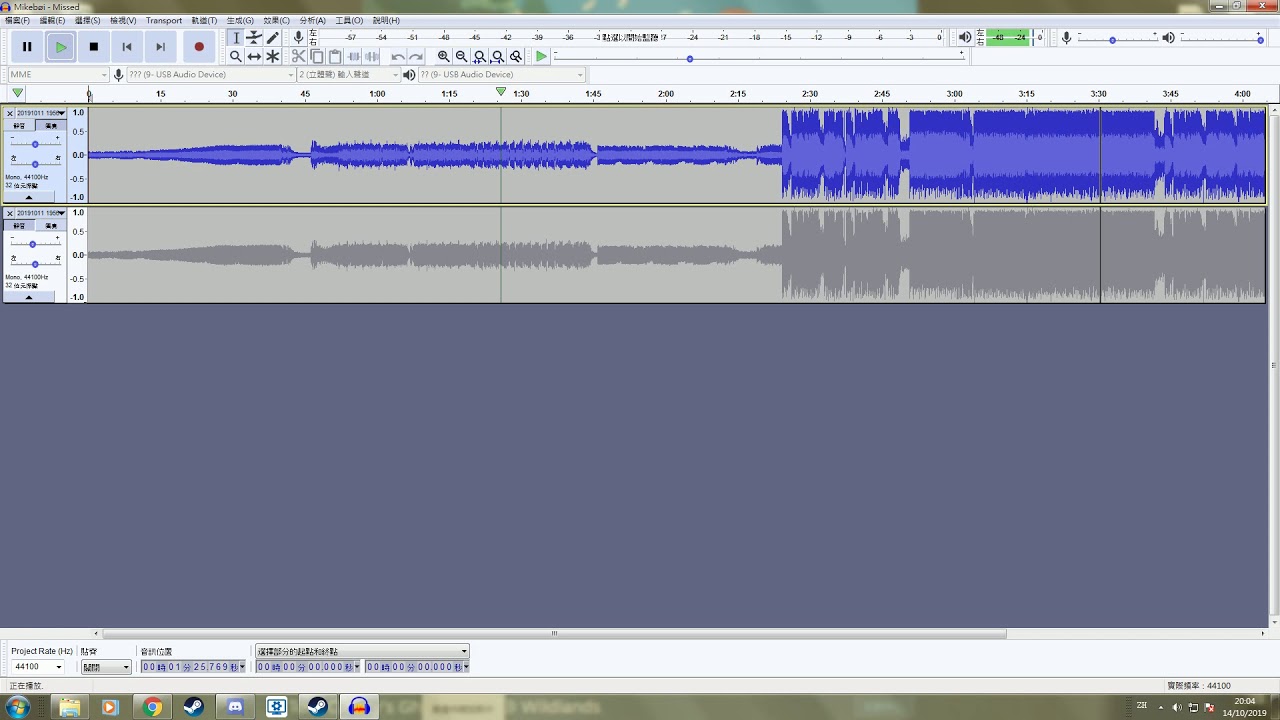Click the play-at-speed slider

click(759, 58)
